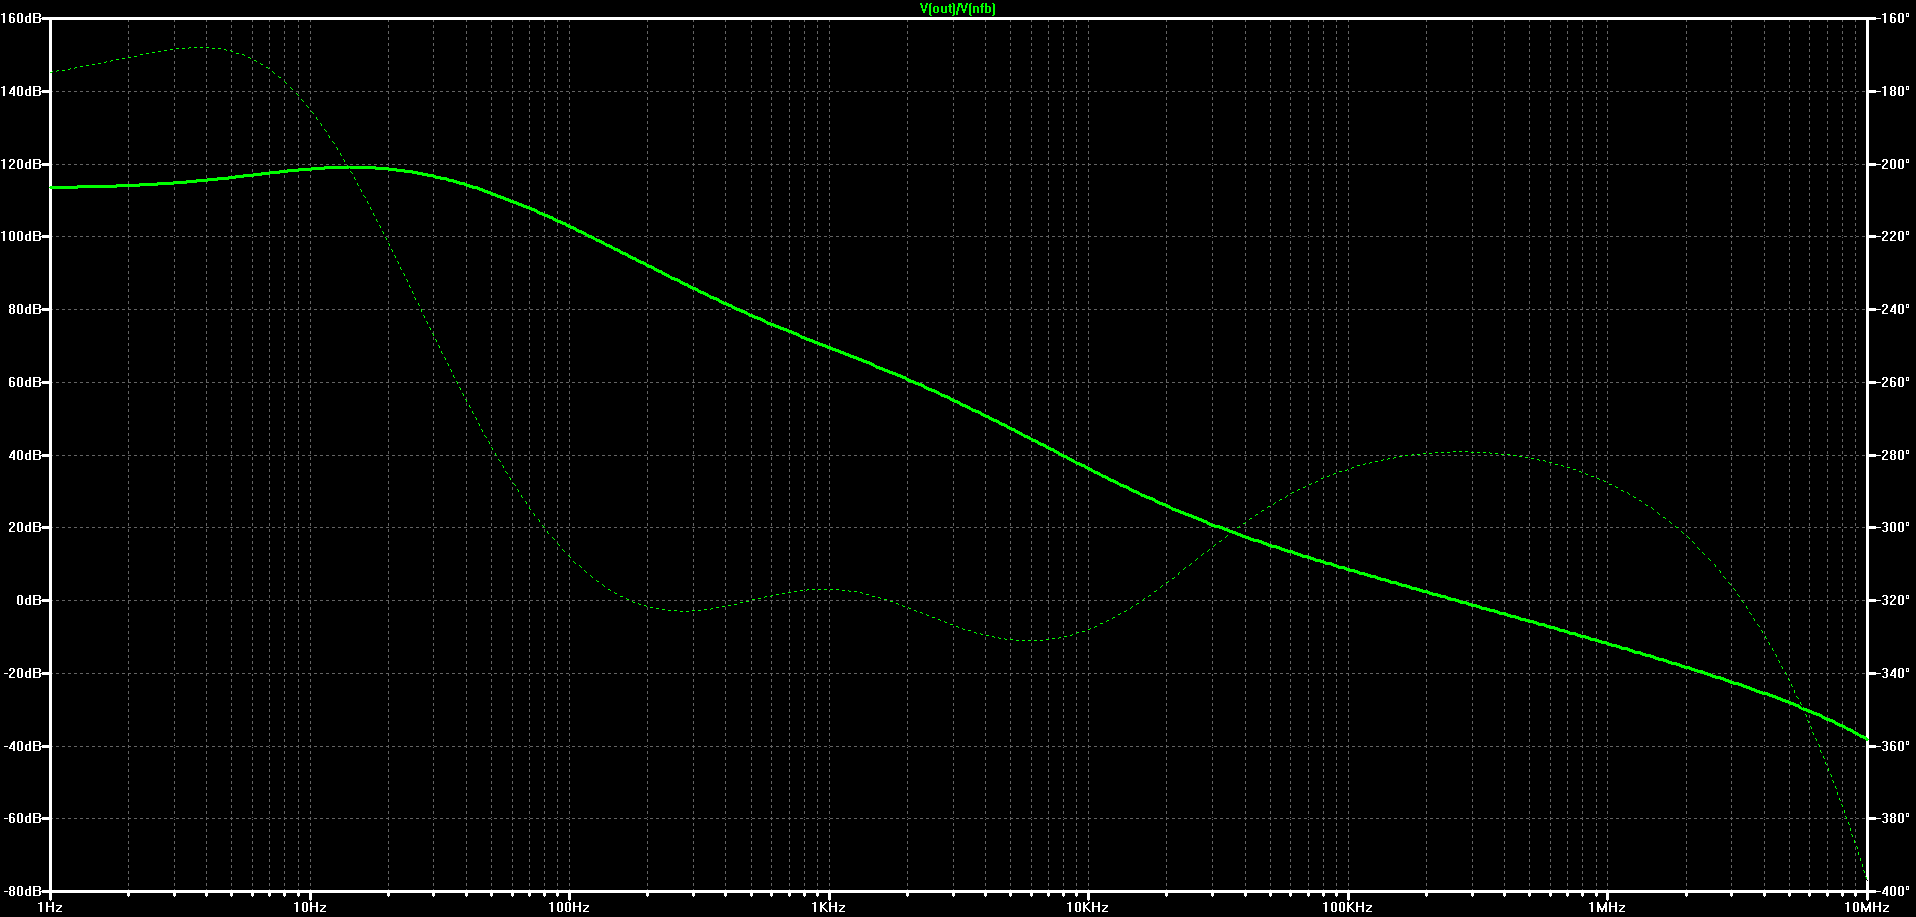
Task: Click the 10KHz label on the frequency axis
Action: pyautogui.click(x=1088, y=907)
